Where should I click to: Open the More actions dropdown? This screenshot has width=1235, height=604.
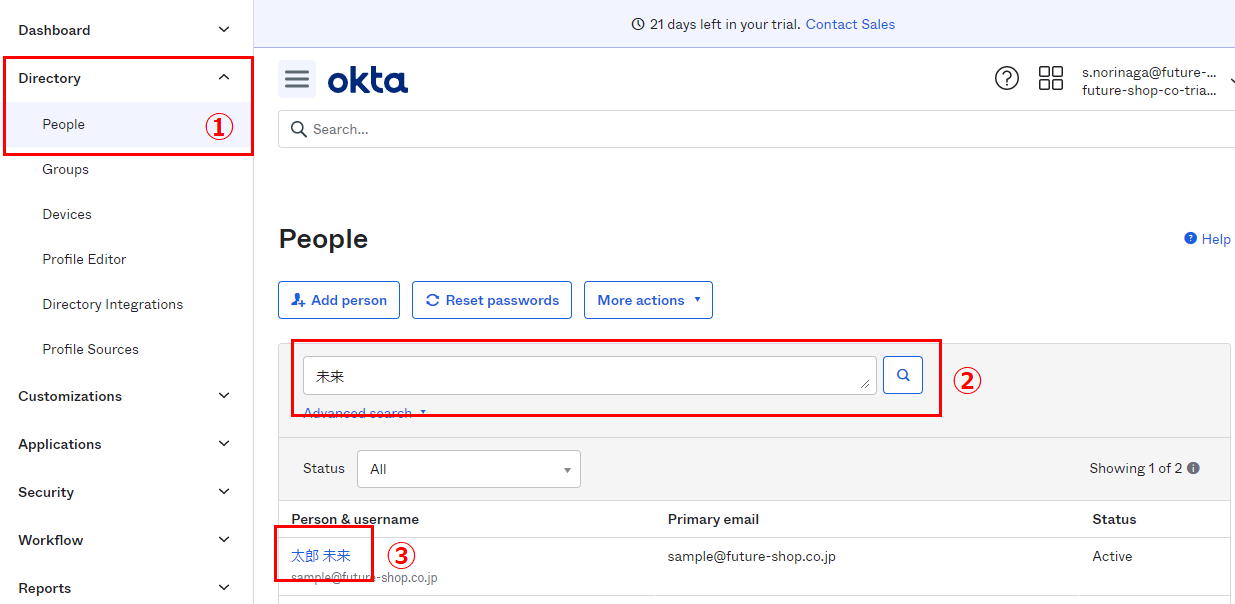tap(648, 300)
